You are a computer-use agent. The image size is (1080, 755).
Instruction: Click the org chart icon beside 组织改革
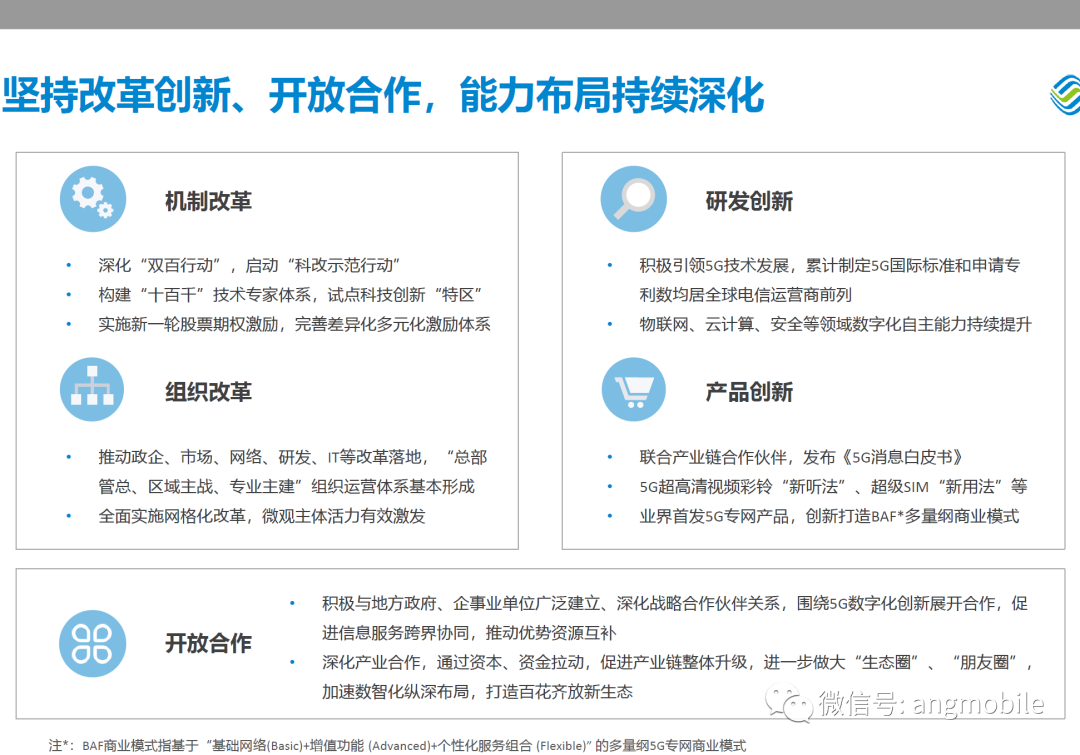coord(92,390)
